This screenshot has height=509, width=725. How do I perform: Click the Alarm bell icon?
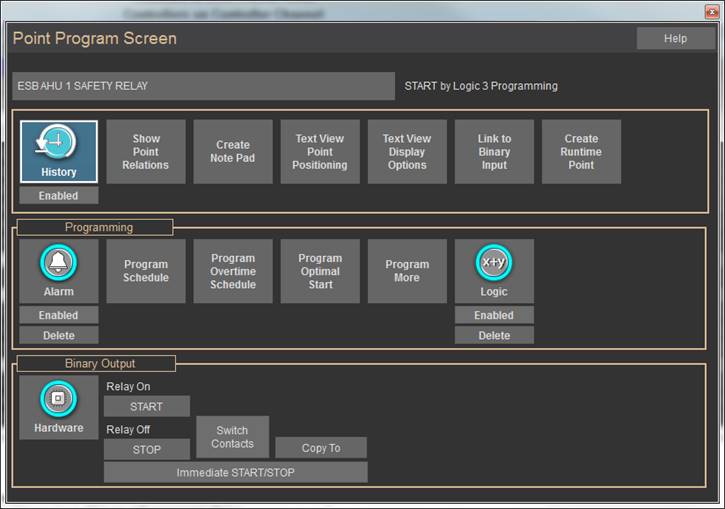click(58, 264)
